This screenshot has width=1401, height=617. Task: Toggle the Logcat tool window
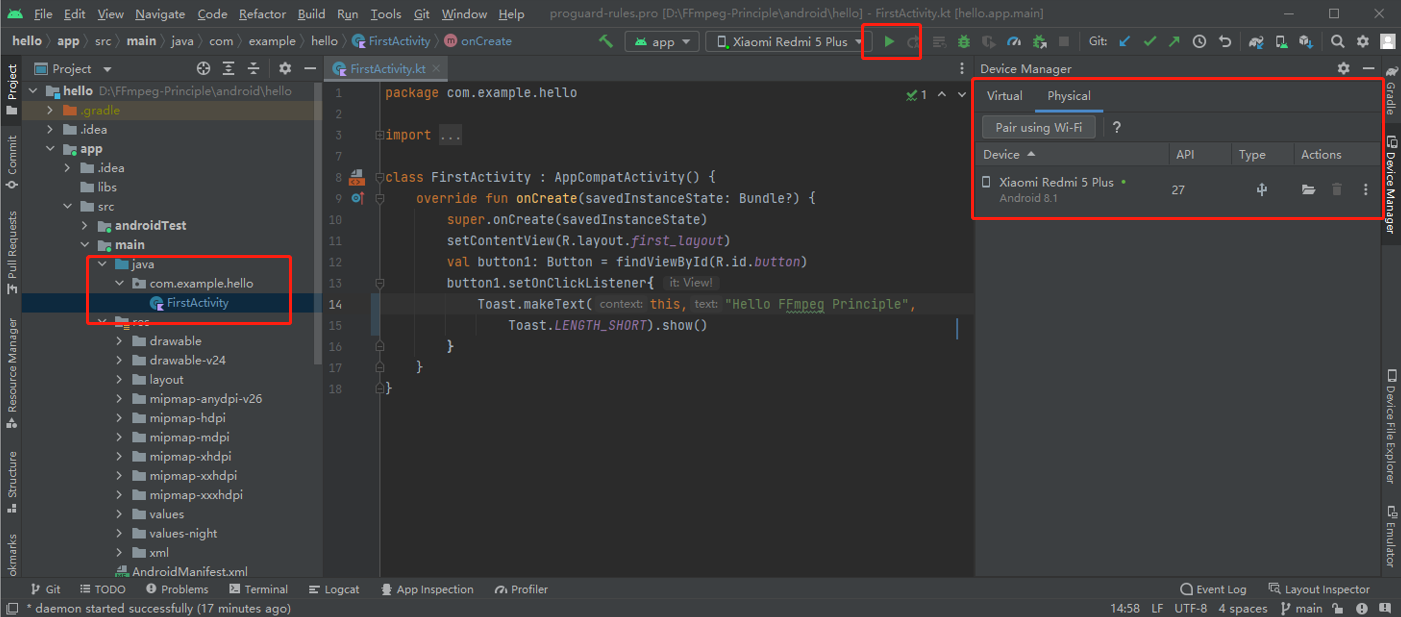click(334, 589)
